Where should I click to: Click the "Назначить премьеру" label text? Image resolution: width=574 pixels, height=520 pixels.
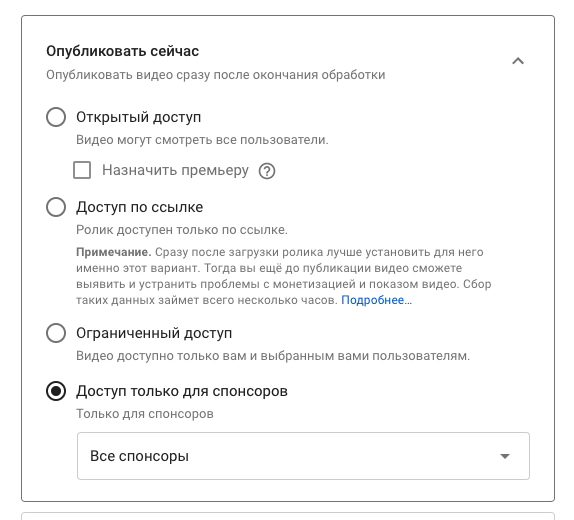tap(175, 171)
